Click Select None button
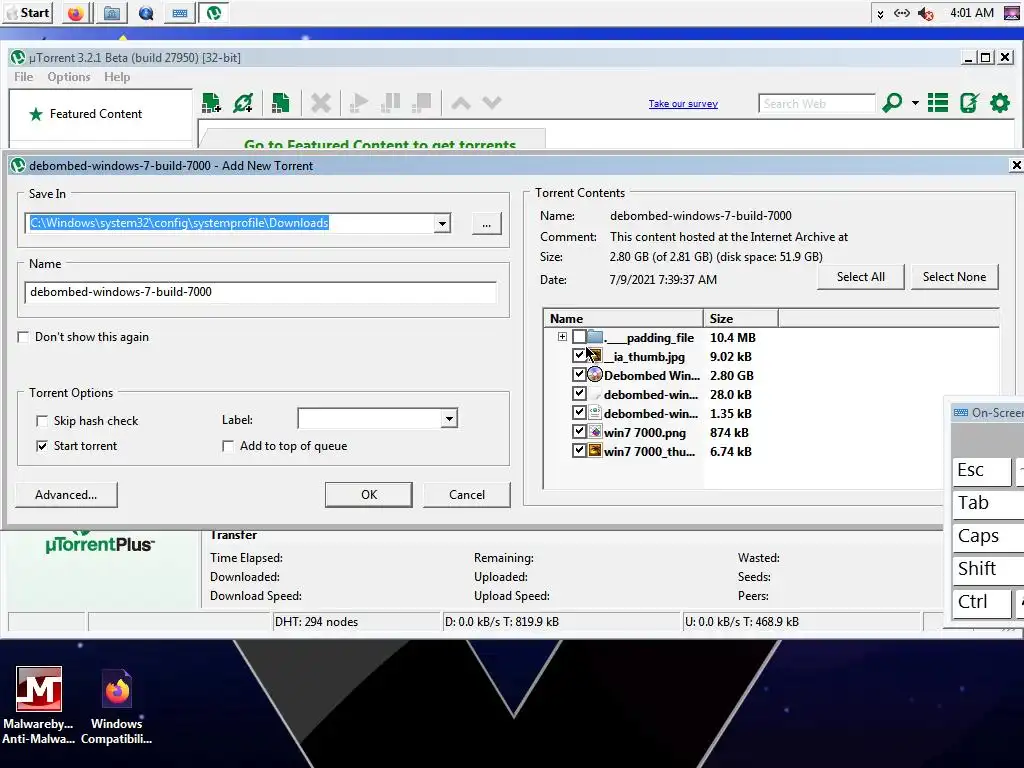 click(954, 277)
